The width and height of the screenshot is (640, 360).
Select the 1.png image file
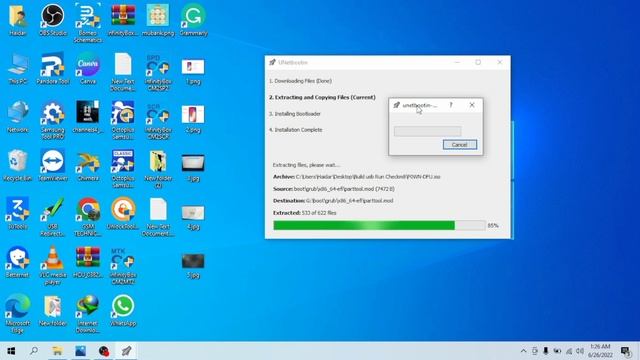[x=193, y=71]
